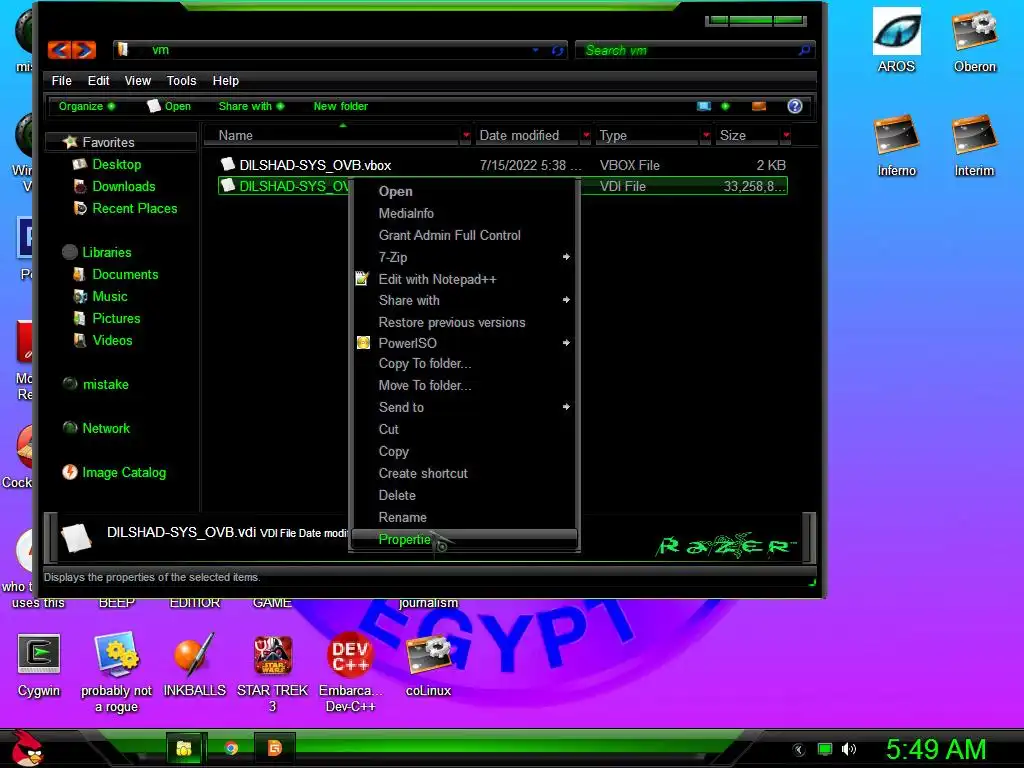Click the blue help question mark

(795, 106)
